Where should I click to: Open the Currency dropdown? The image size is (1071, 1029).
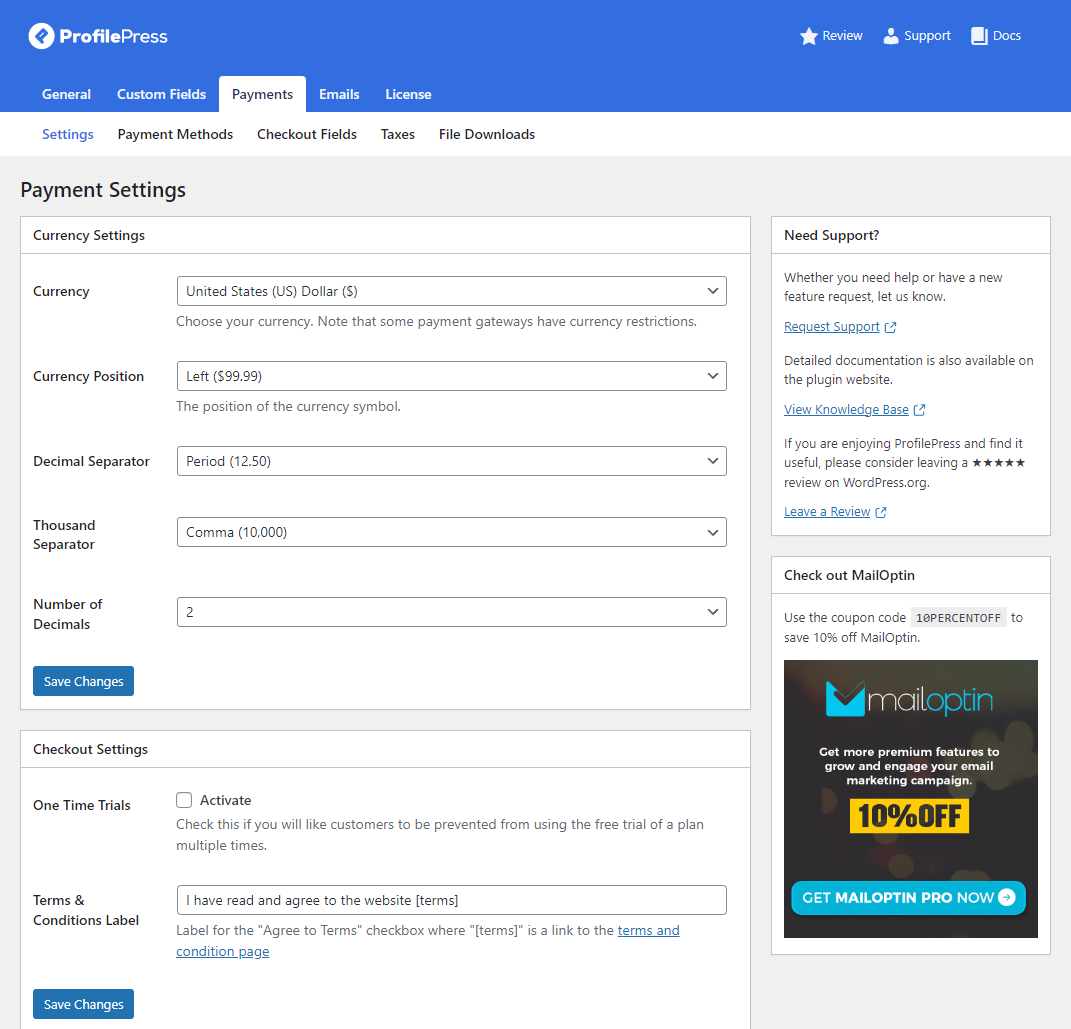[451, 291]
